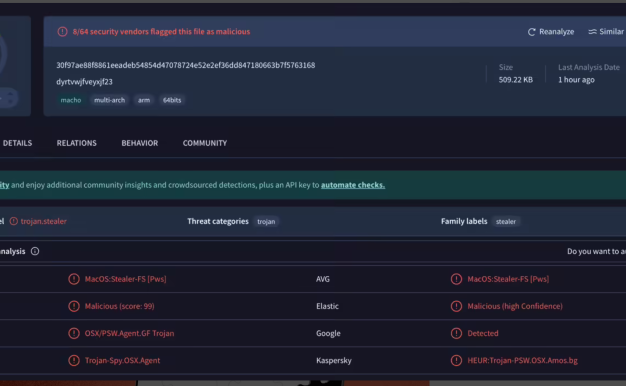
Task: Click alert icon beside OSX/PSW.Agent.GF Trojan
Action: 74,333
